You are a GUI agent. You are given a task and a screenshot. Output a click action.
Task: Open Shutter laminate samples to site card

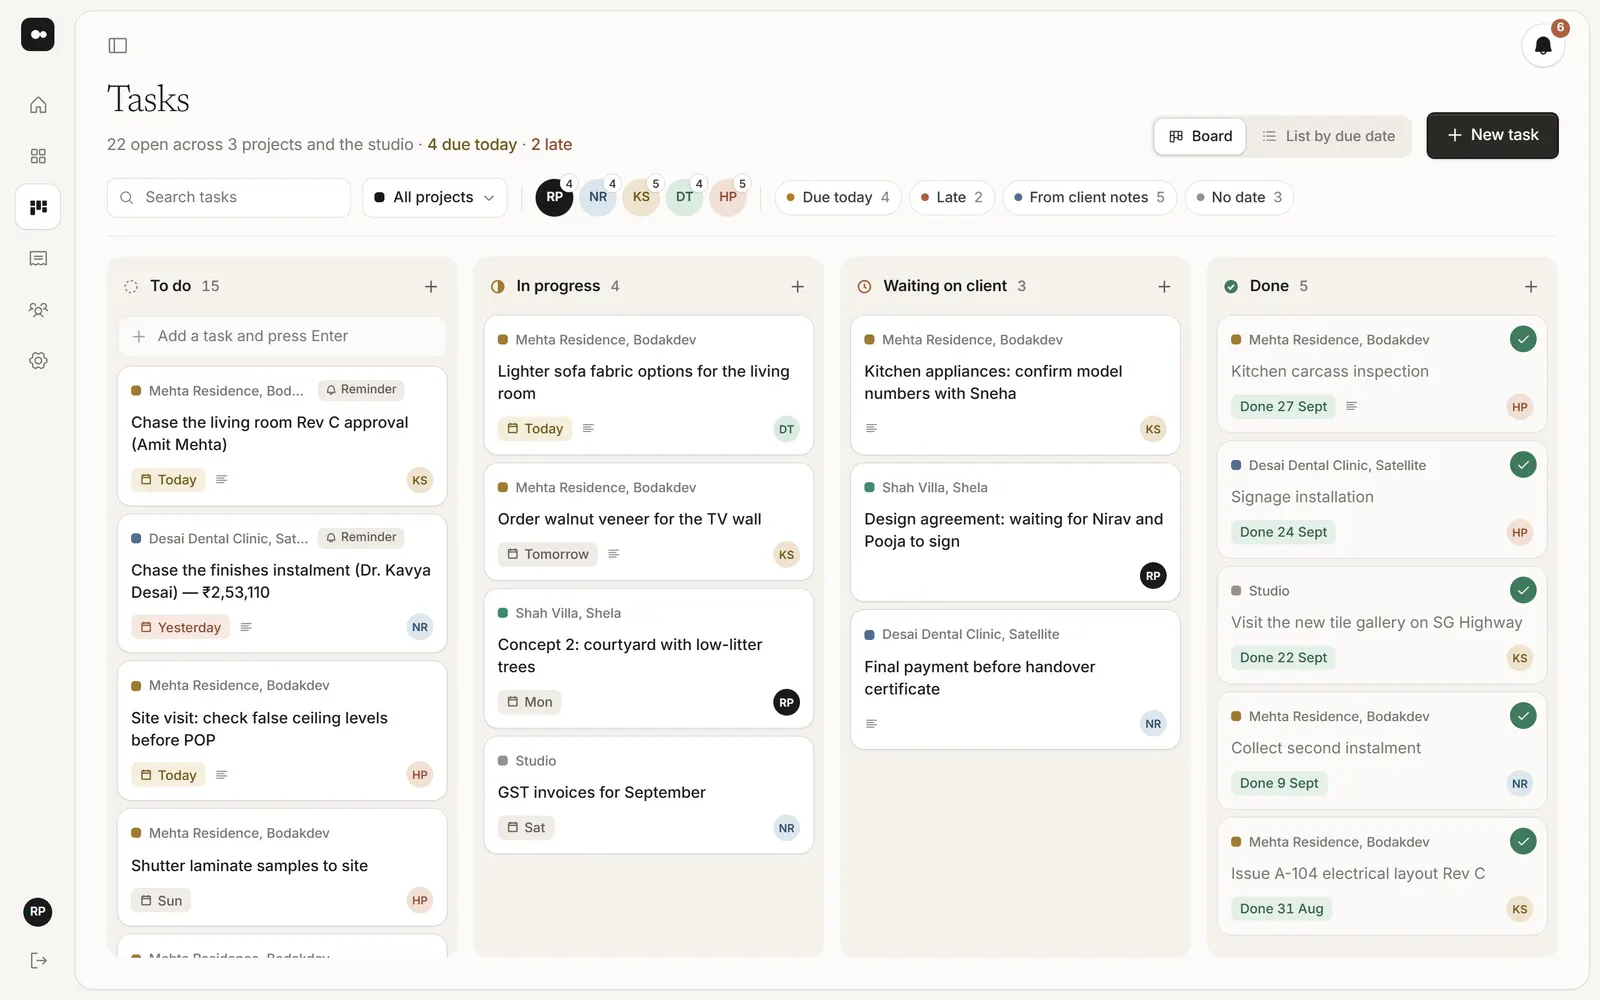click(x=282, y=867)
